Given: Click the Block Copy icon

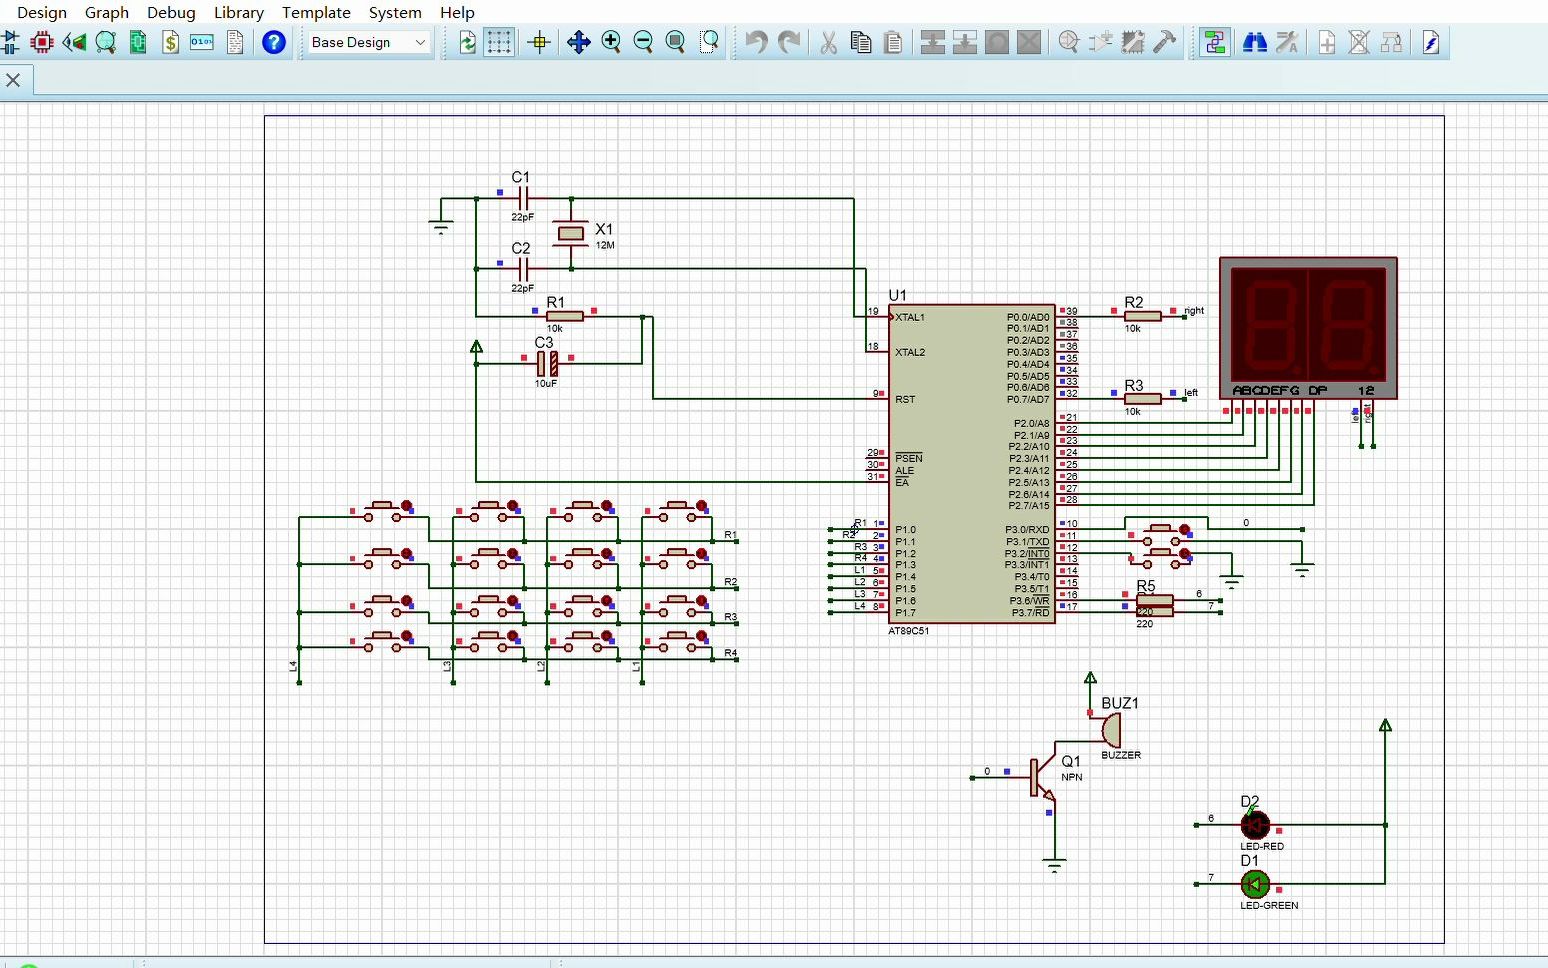Looking at the screenshot, I should click(932, 42).
